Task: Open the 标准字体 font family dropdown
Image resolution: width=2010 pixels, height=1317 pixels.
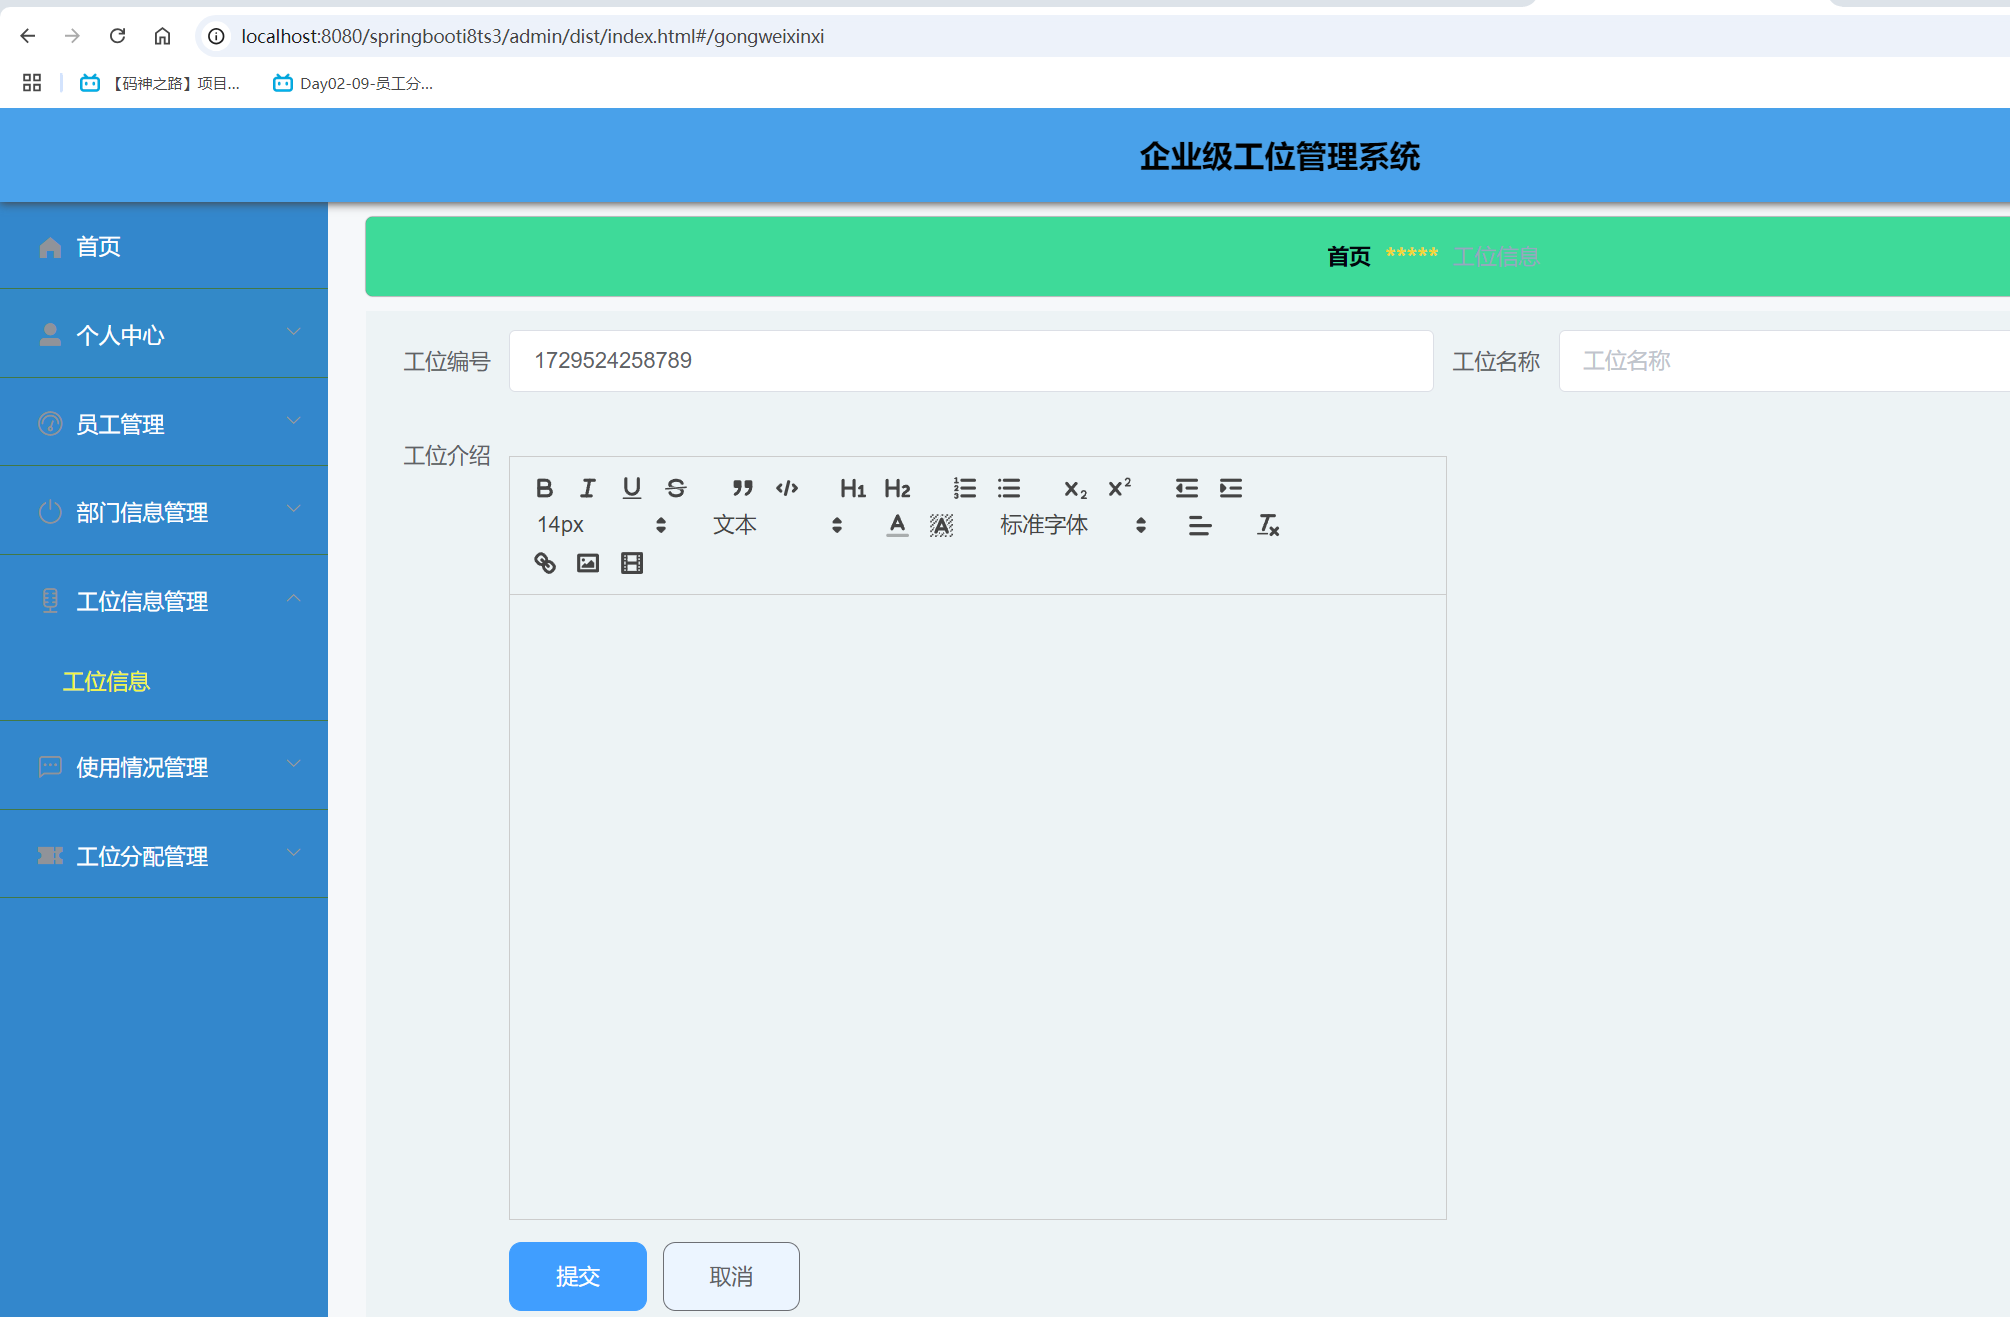Action: [x=1044, y=524]
